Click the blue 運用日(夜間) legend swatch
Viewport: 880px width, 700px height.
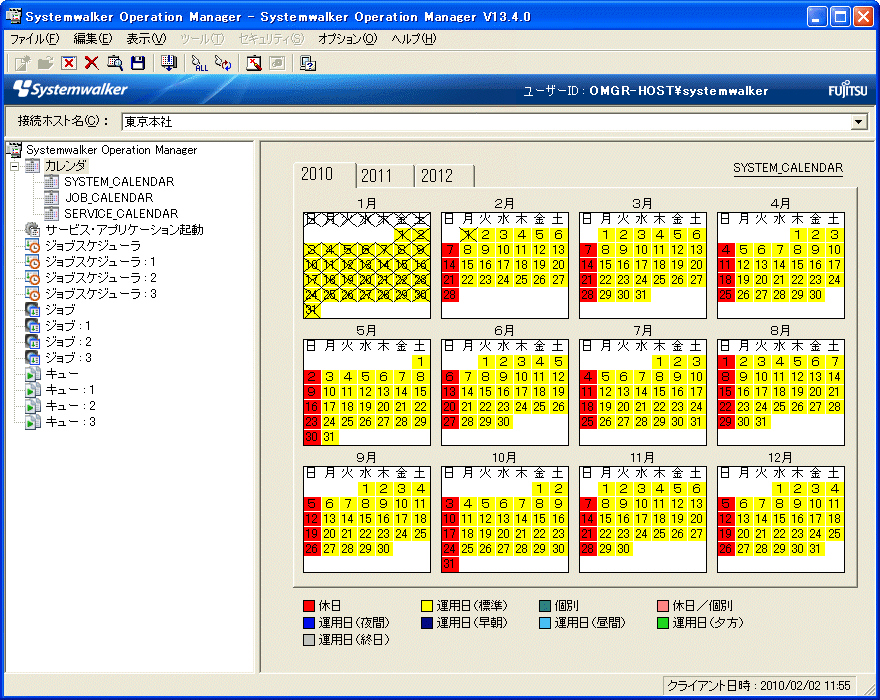pyautogui.click(x=309, y=623)
